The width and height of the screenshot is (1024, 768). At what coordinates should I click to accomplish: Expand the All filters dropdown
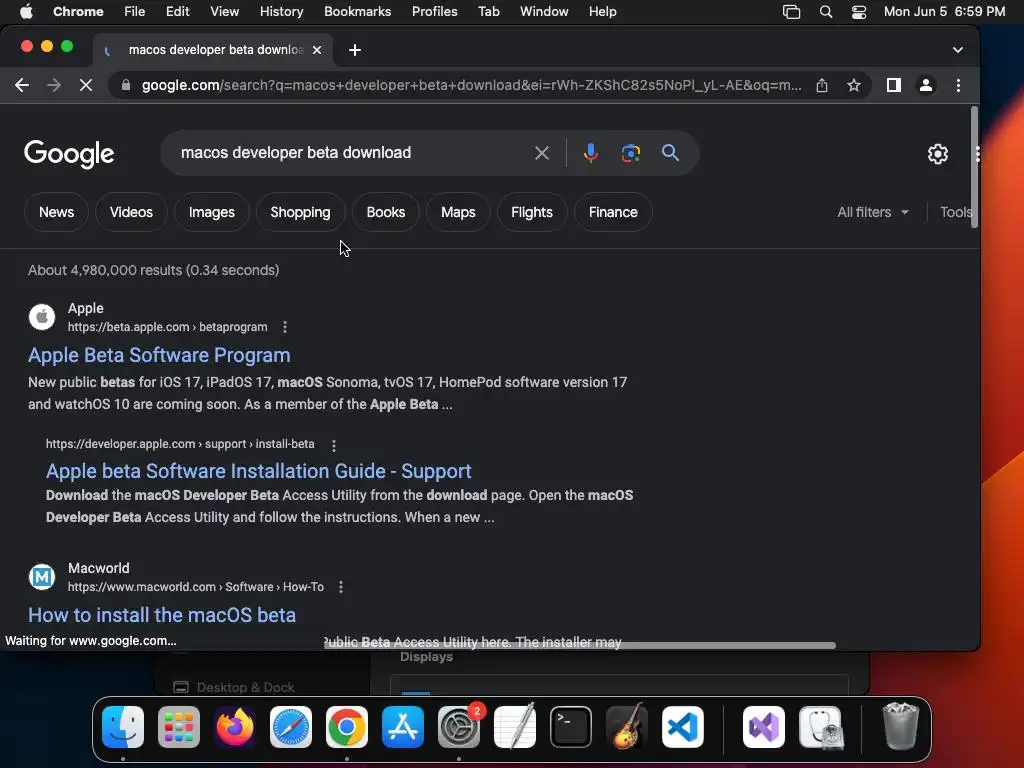pos(873,212)
